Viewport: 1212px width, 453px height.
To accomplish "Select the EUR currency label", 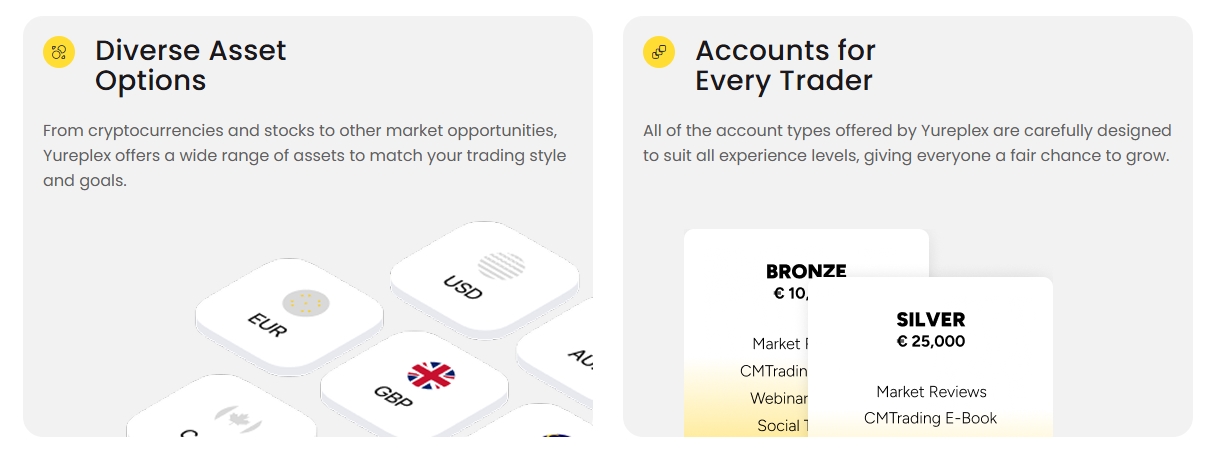I will pyautogui.click(x=265, y=325).
